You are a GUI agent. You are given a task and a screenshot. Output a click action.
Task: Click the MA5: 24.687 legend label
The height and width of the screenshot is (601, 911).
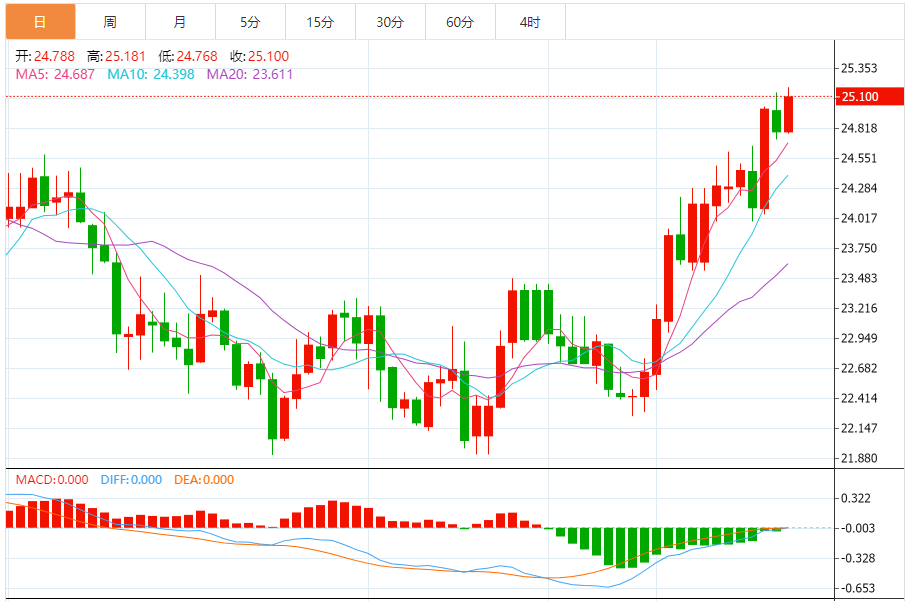coord(55,74)
